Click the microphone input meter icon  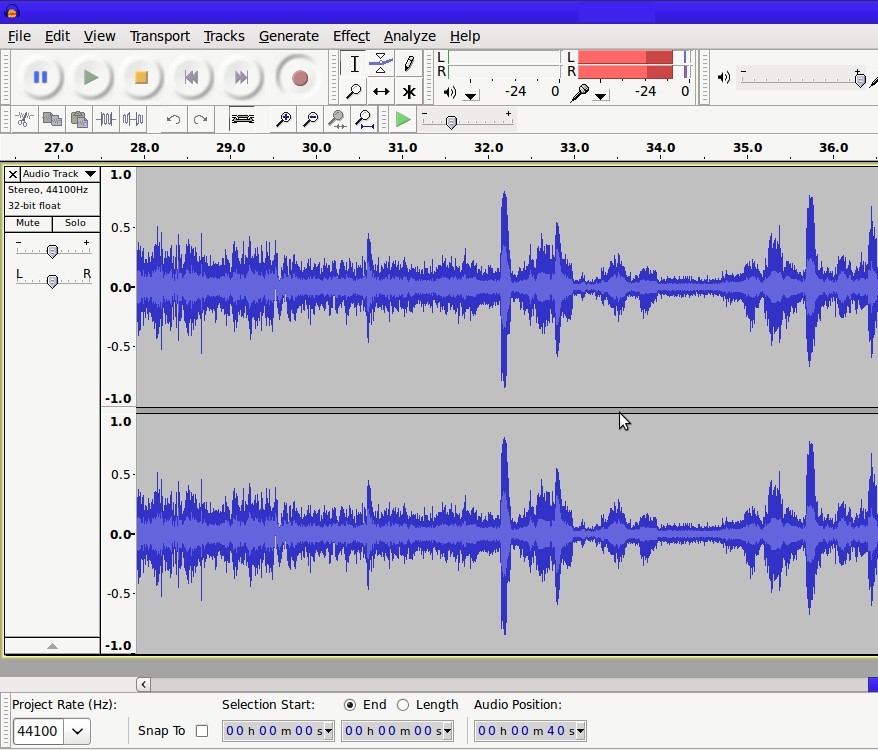point(579,92)
